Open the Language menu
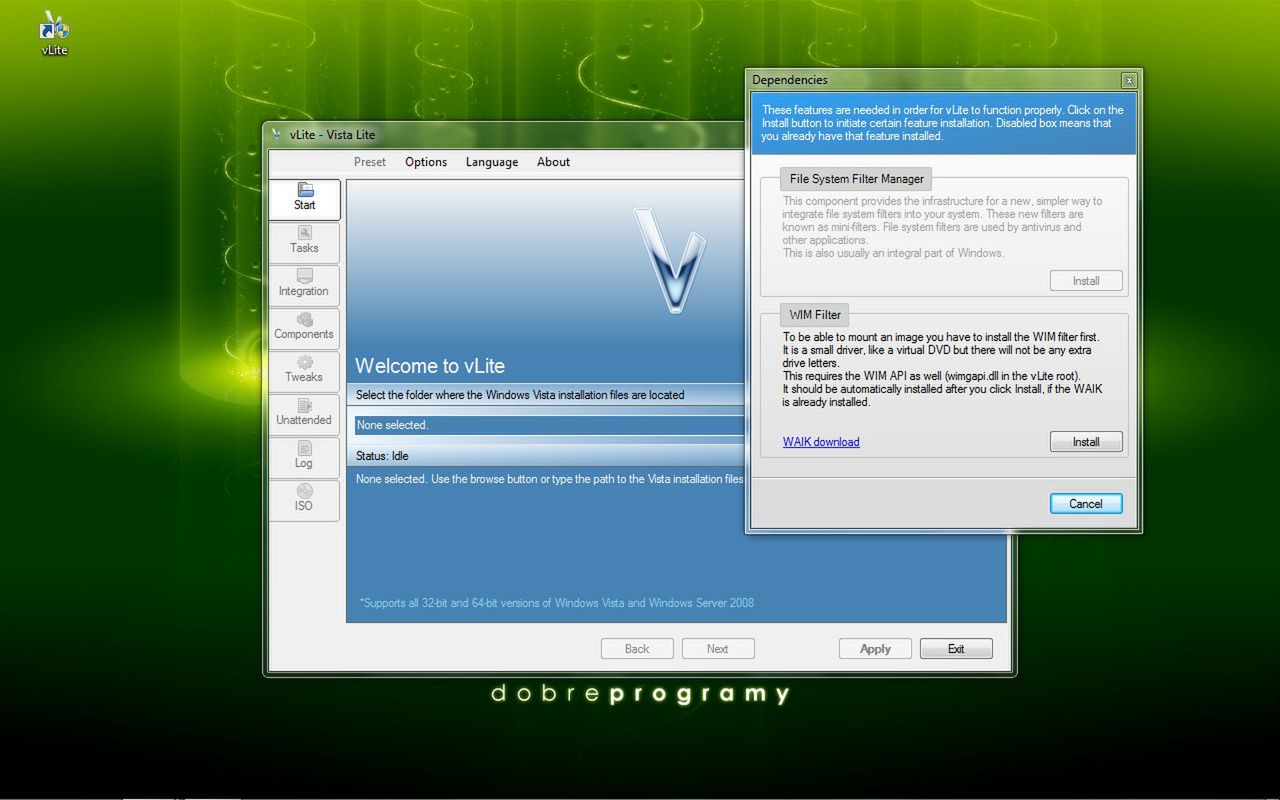This screenshot has height=800, width=1280. click(492, 162)
